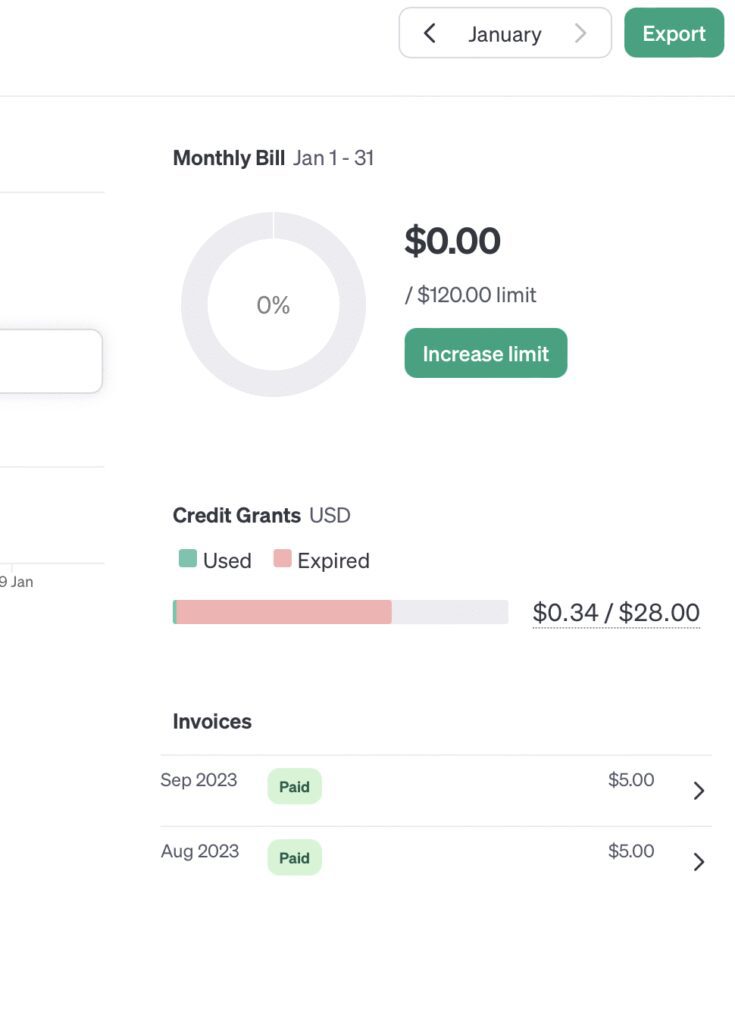Screen dimensions: 735x1024
Task: Open the Sep 2023 invoice chevron
Action: tap(699, 791)
